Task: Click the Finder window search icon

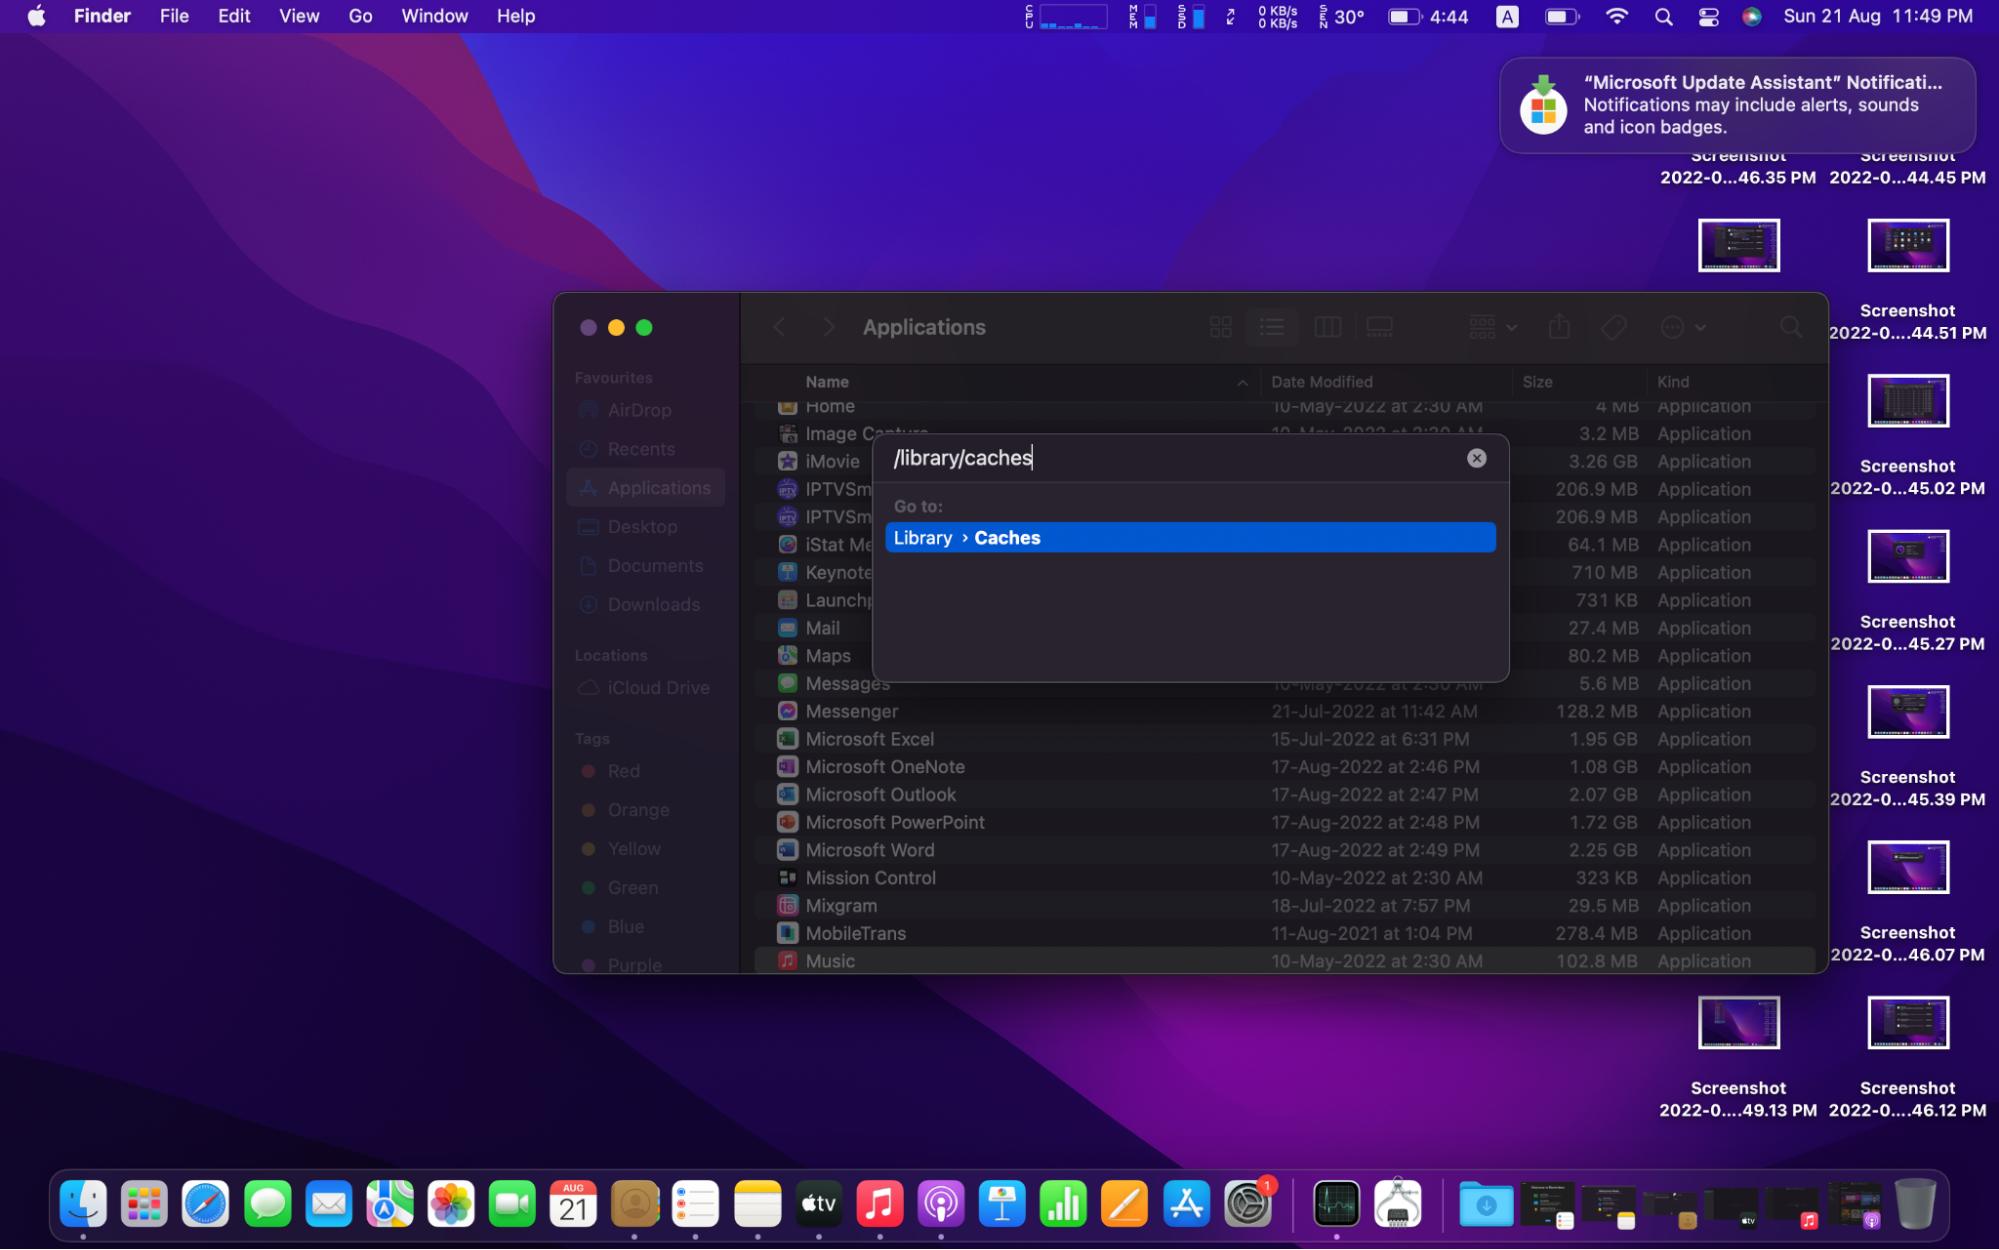Action: tap(1790, 327)
